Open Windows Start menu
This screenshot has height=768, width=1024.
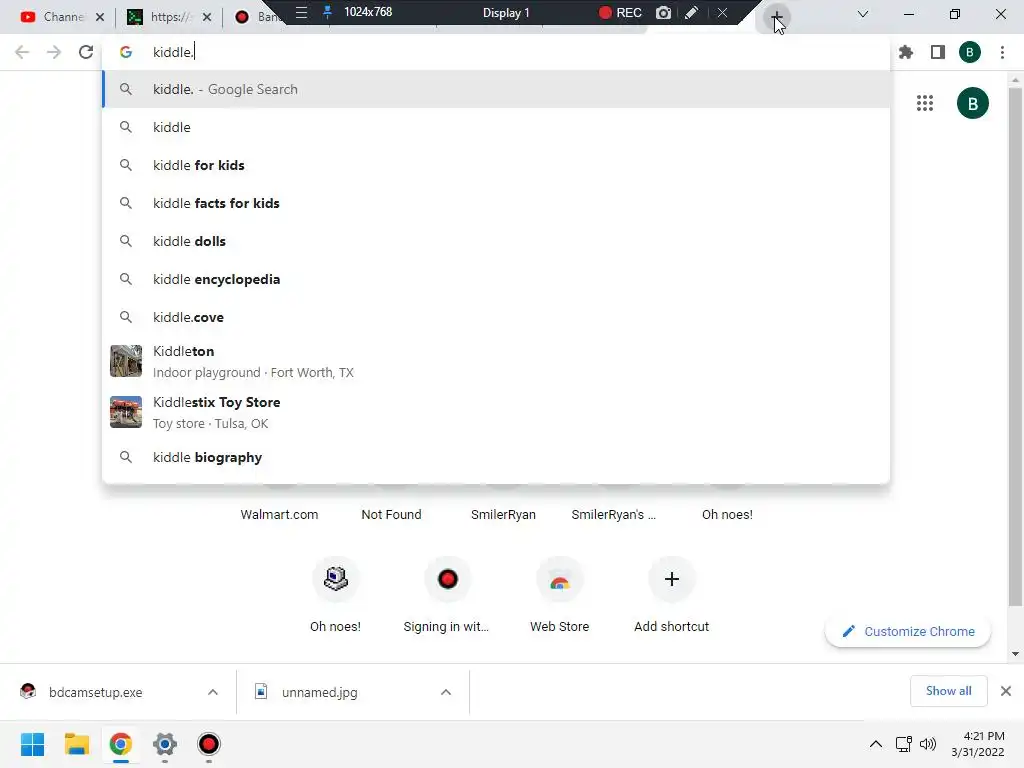coord(32,744)
